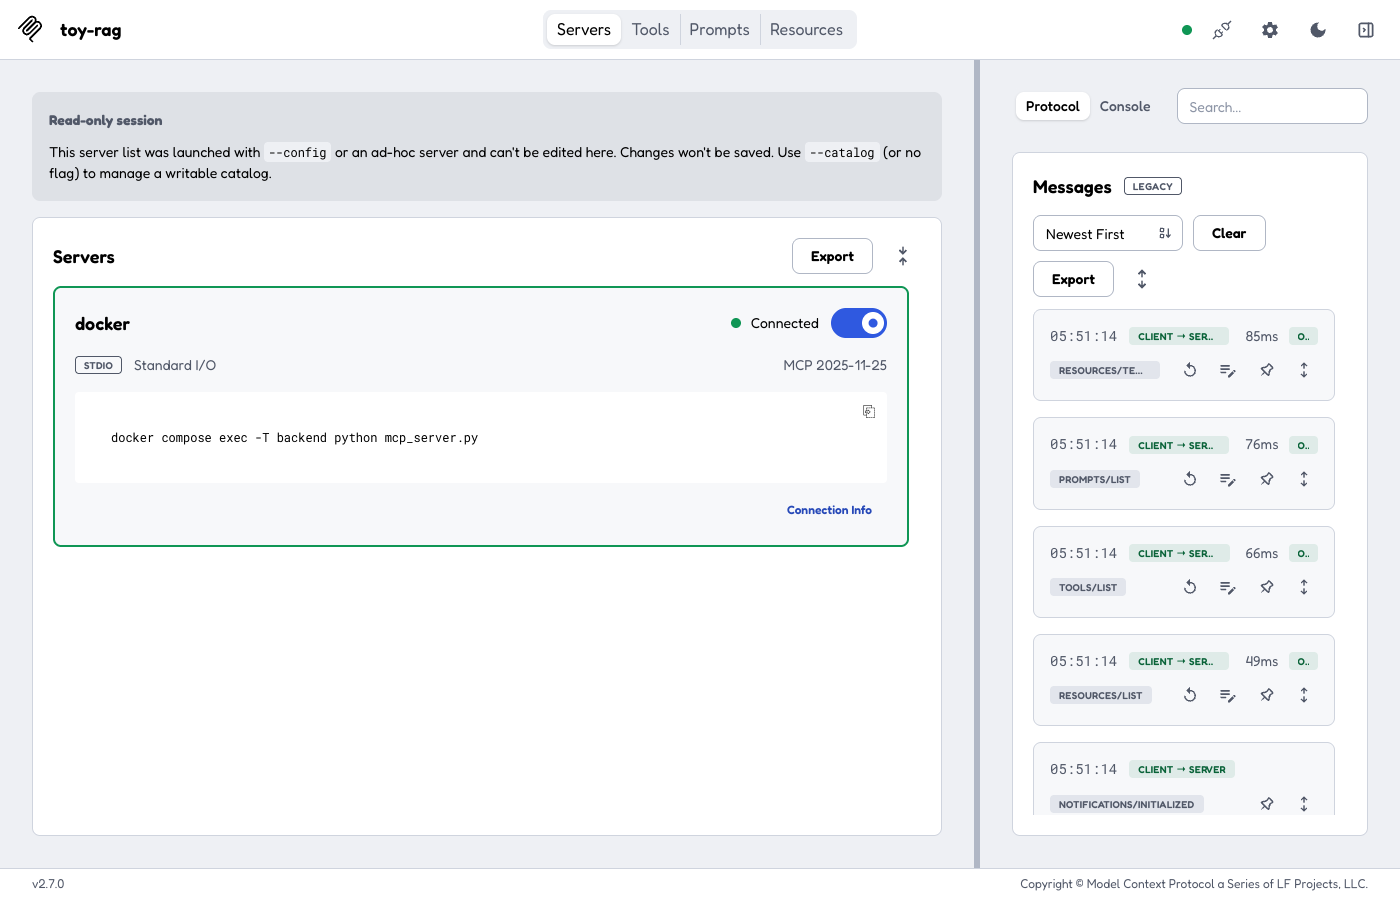Pin the TOOLS/LIST message

(1267, 587)
